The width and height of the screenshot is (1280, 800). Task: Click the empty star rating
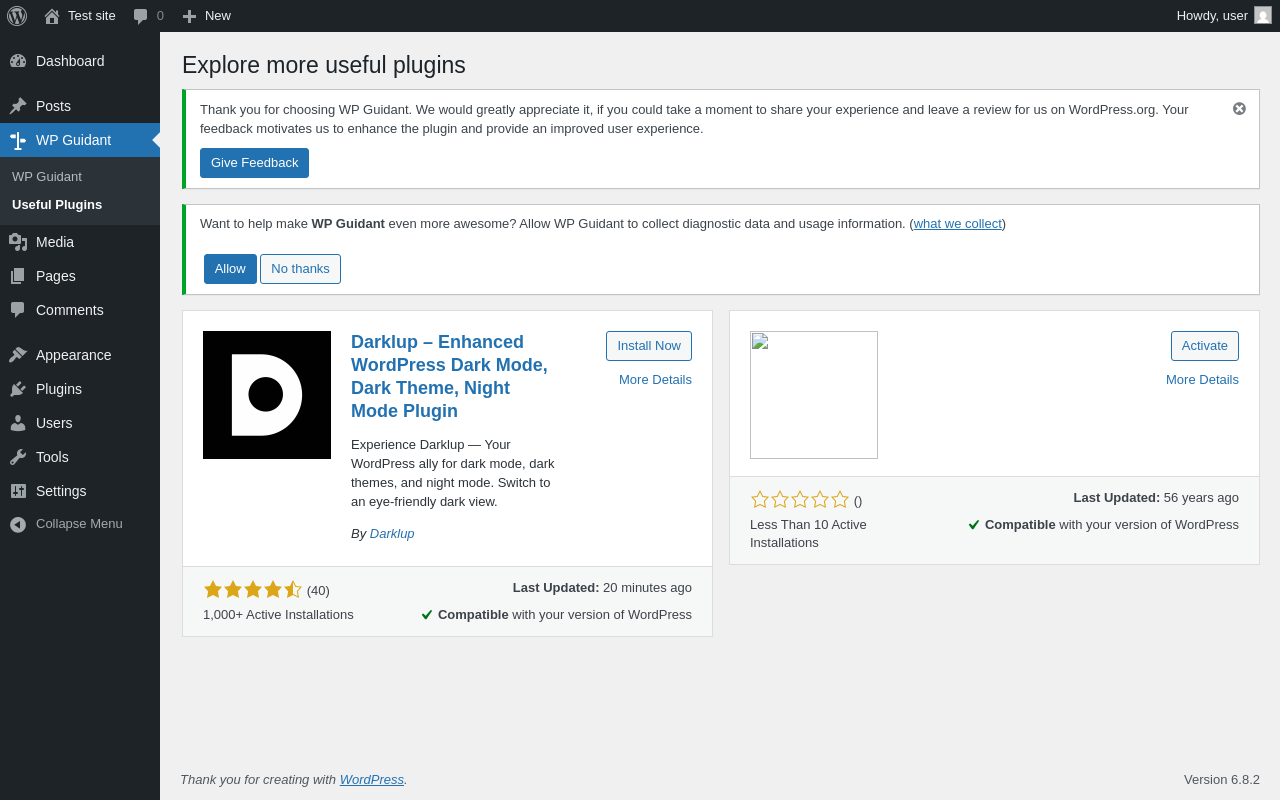click(800, 500)
